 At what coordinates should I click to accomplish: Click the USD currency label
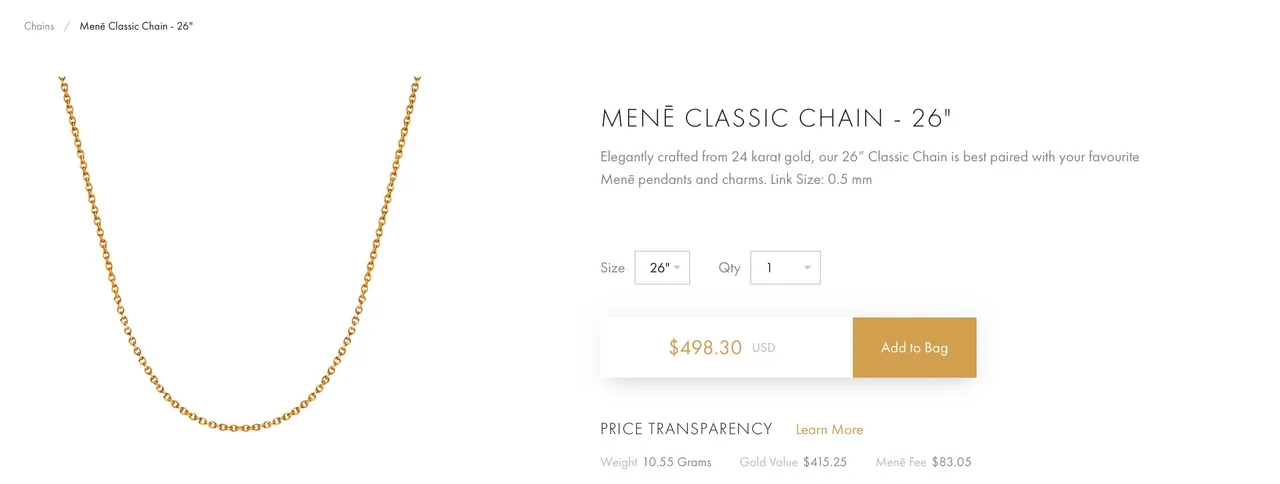[764, 349]
